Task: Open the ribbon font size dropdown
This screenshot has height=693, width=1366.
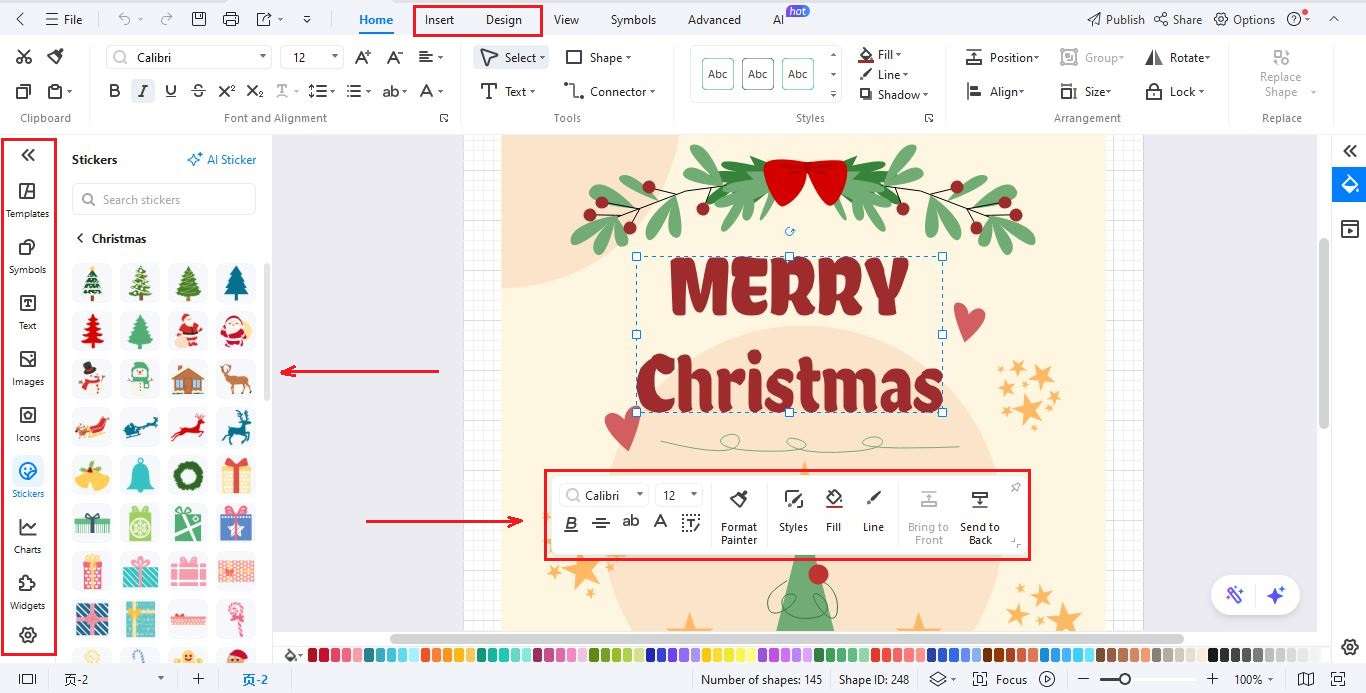Action: tap(335, 57)
